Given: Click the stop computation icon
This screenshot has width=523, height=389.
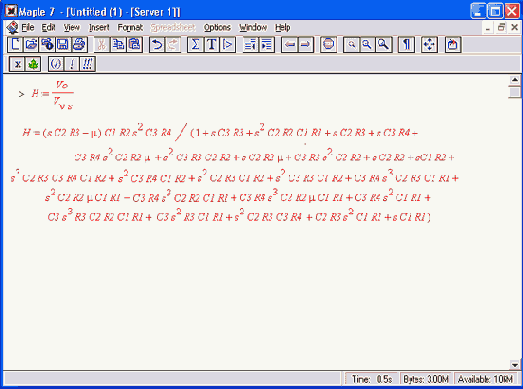Looking at the screenshot, I should pyautogui.click(x=328, y=45).
